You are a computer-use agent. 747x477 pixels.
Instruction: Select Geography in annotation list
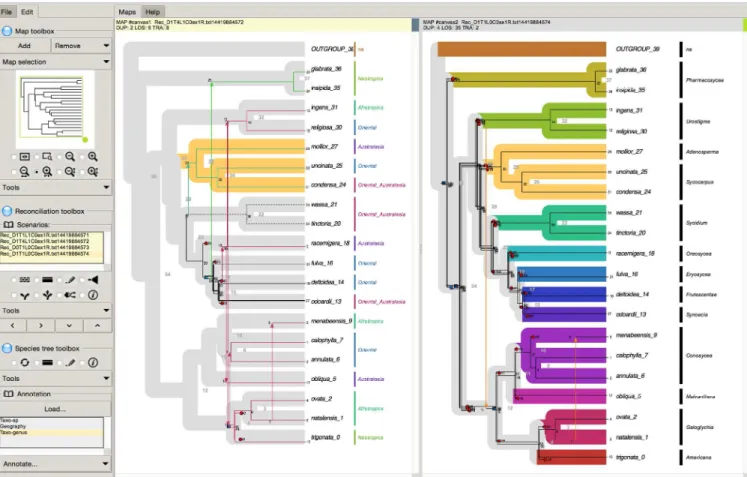[51, 426]
